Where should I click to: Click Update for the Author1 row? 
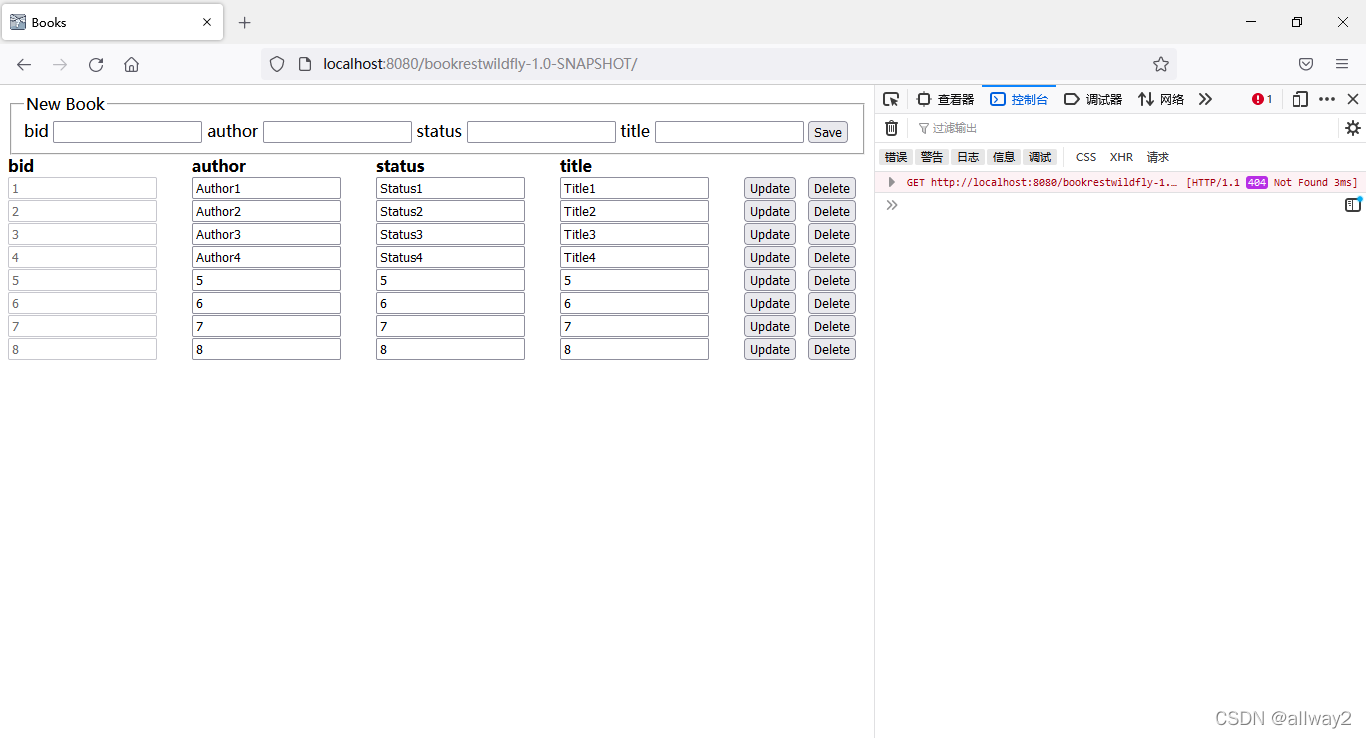[770, 188]
